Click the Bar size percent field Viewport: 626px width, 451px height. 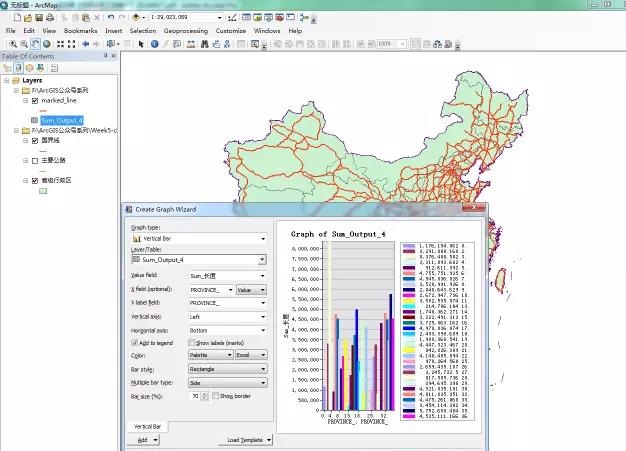(195, 396)
